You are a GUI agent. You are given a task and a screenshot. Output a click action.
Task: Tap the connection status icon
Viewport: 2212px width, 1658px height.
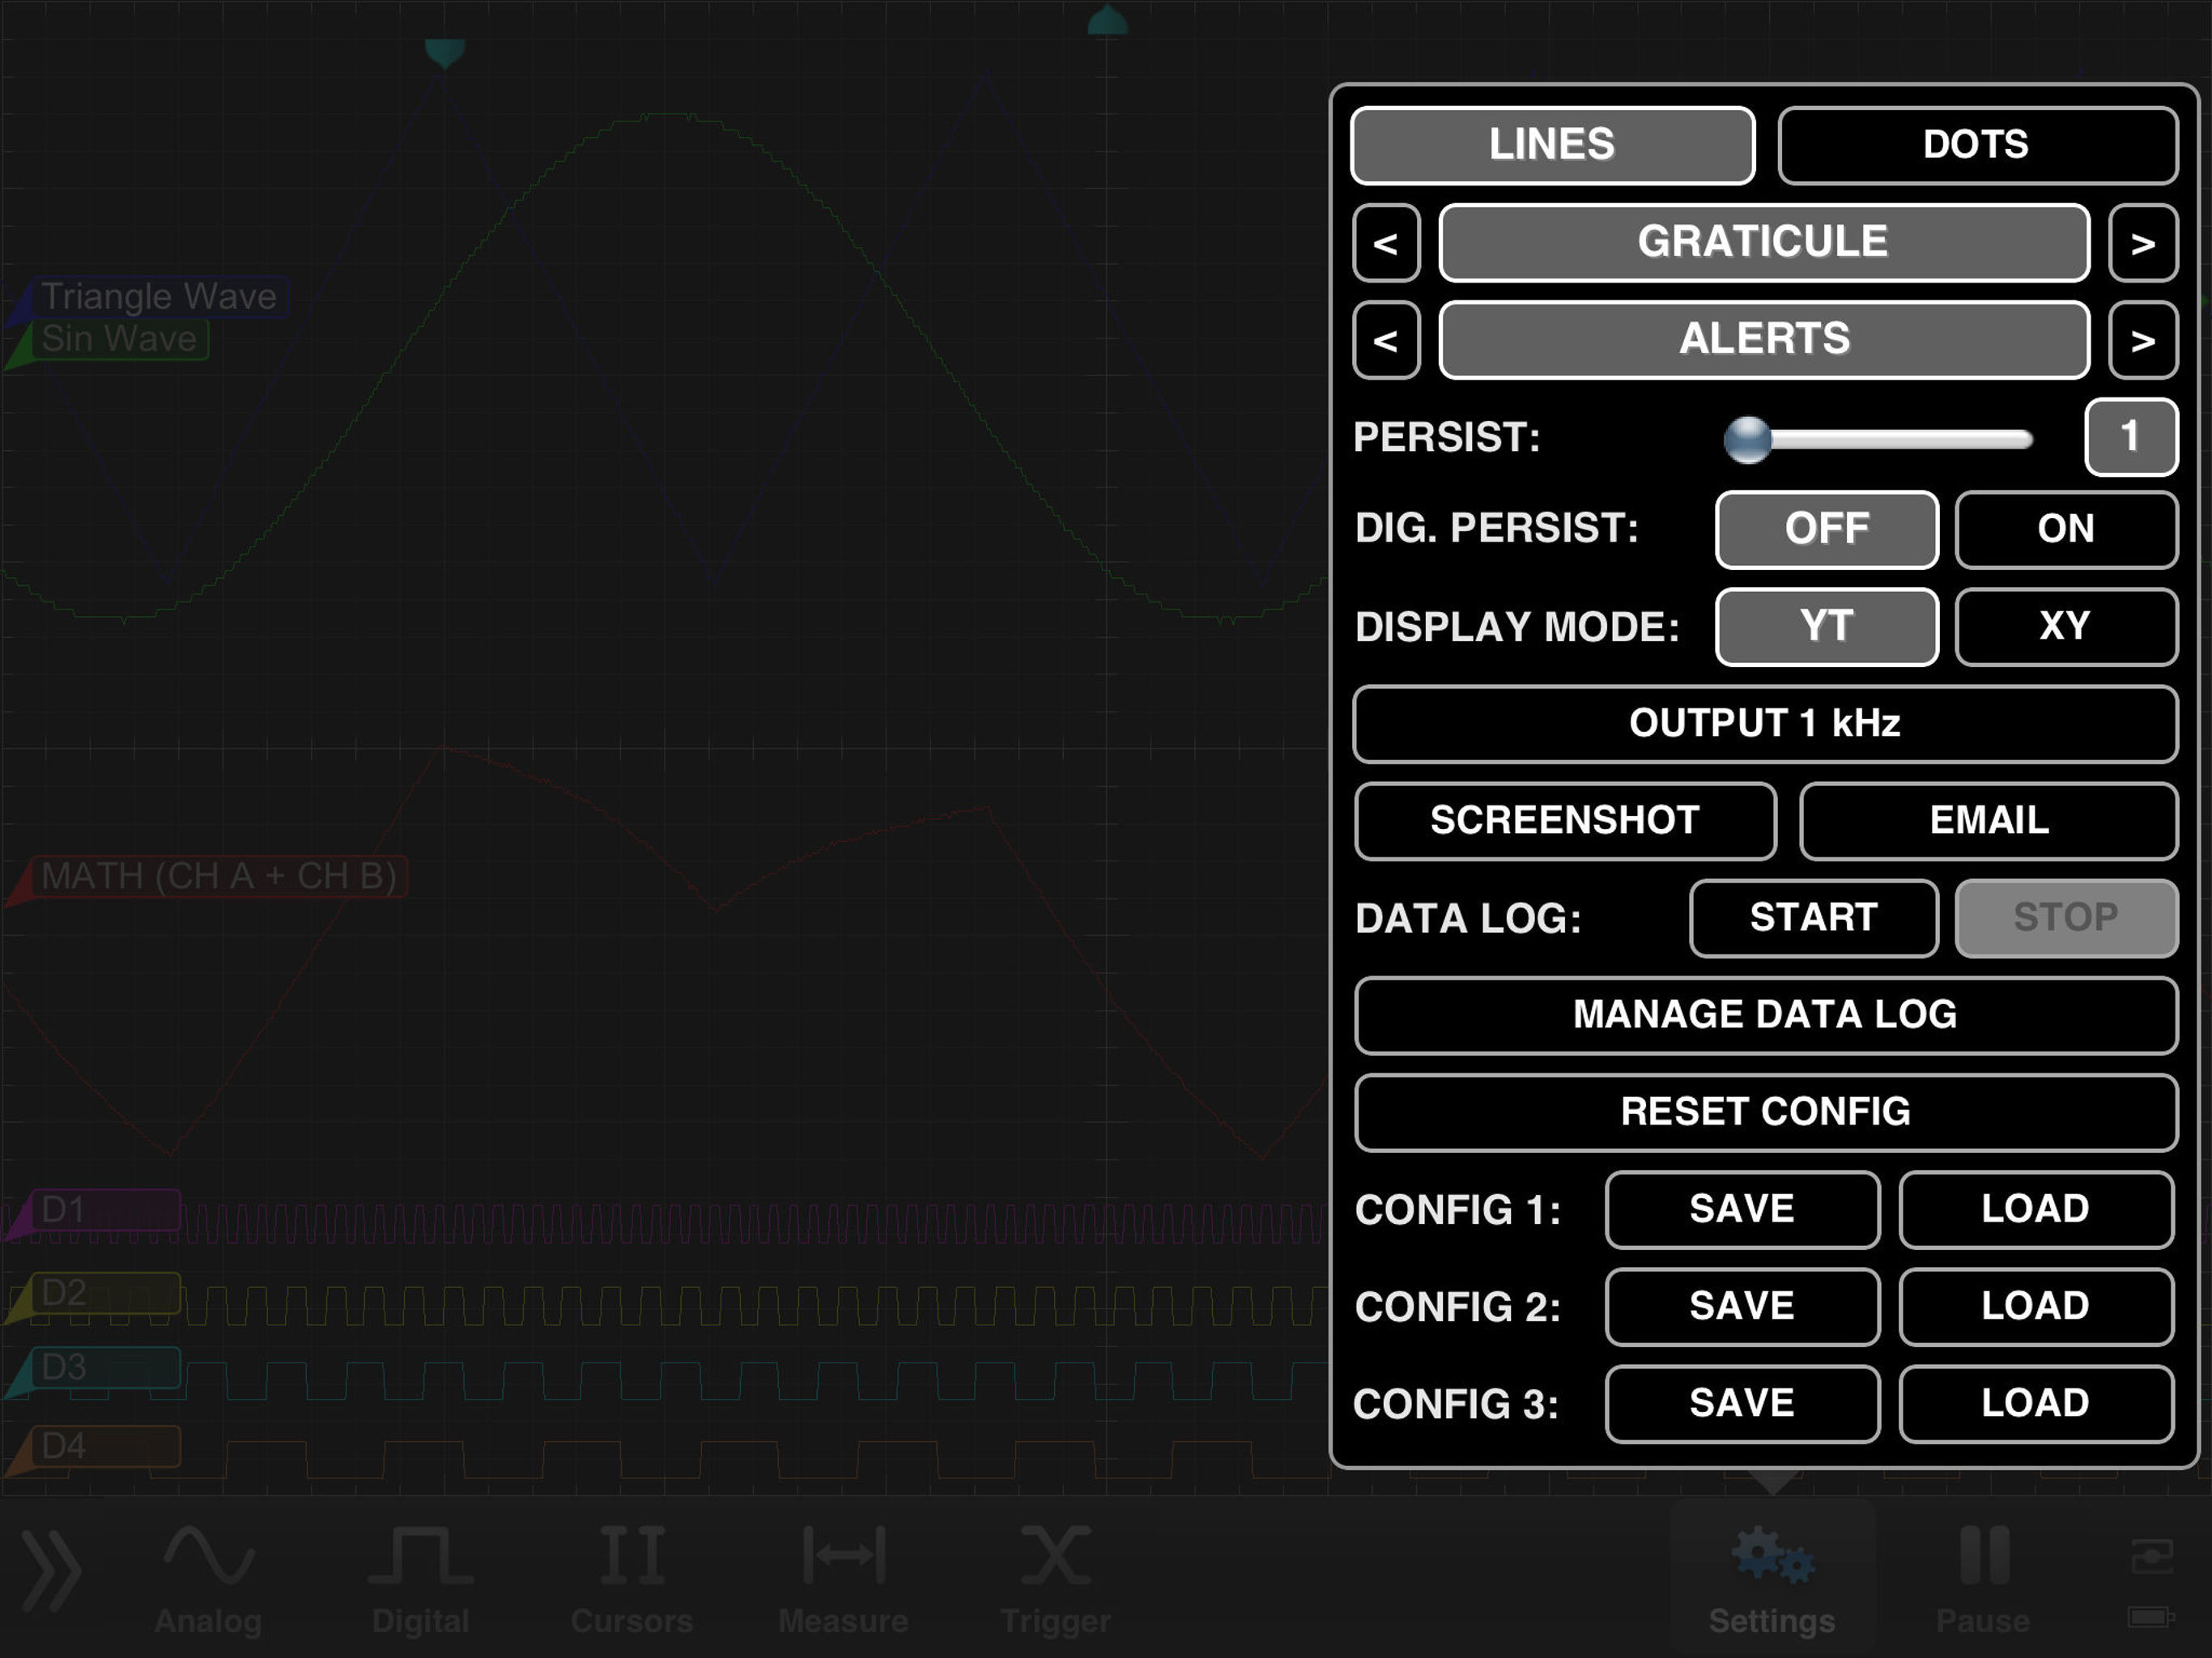[2152, 1556]
